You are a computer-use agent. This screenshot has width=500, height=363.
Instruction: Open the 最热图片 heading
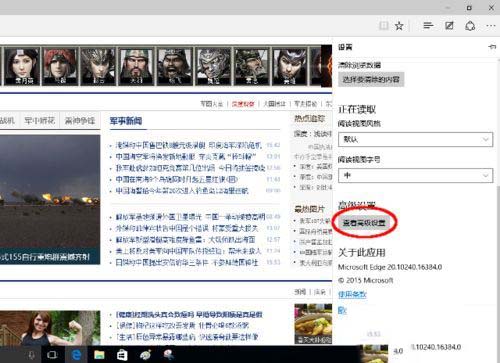[x=309, y=209]
